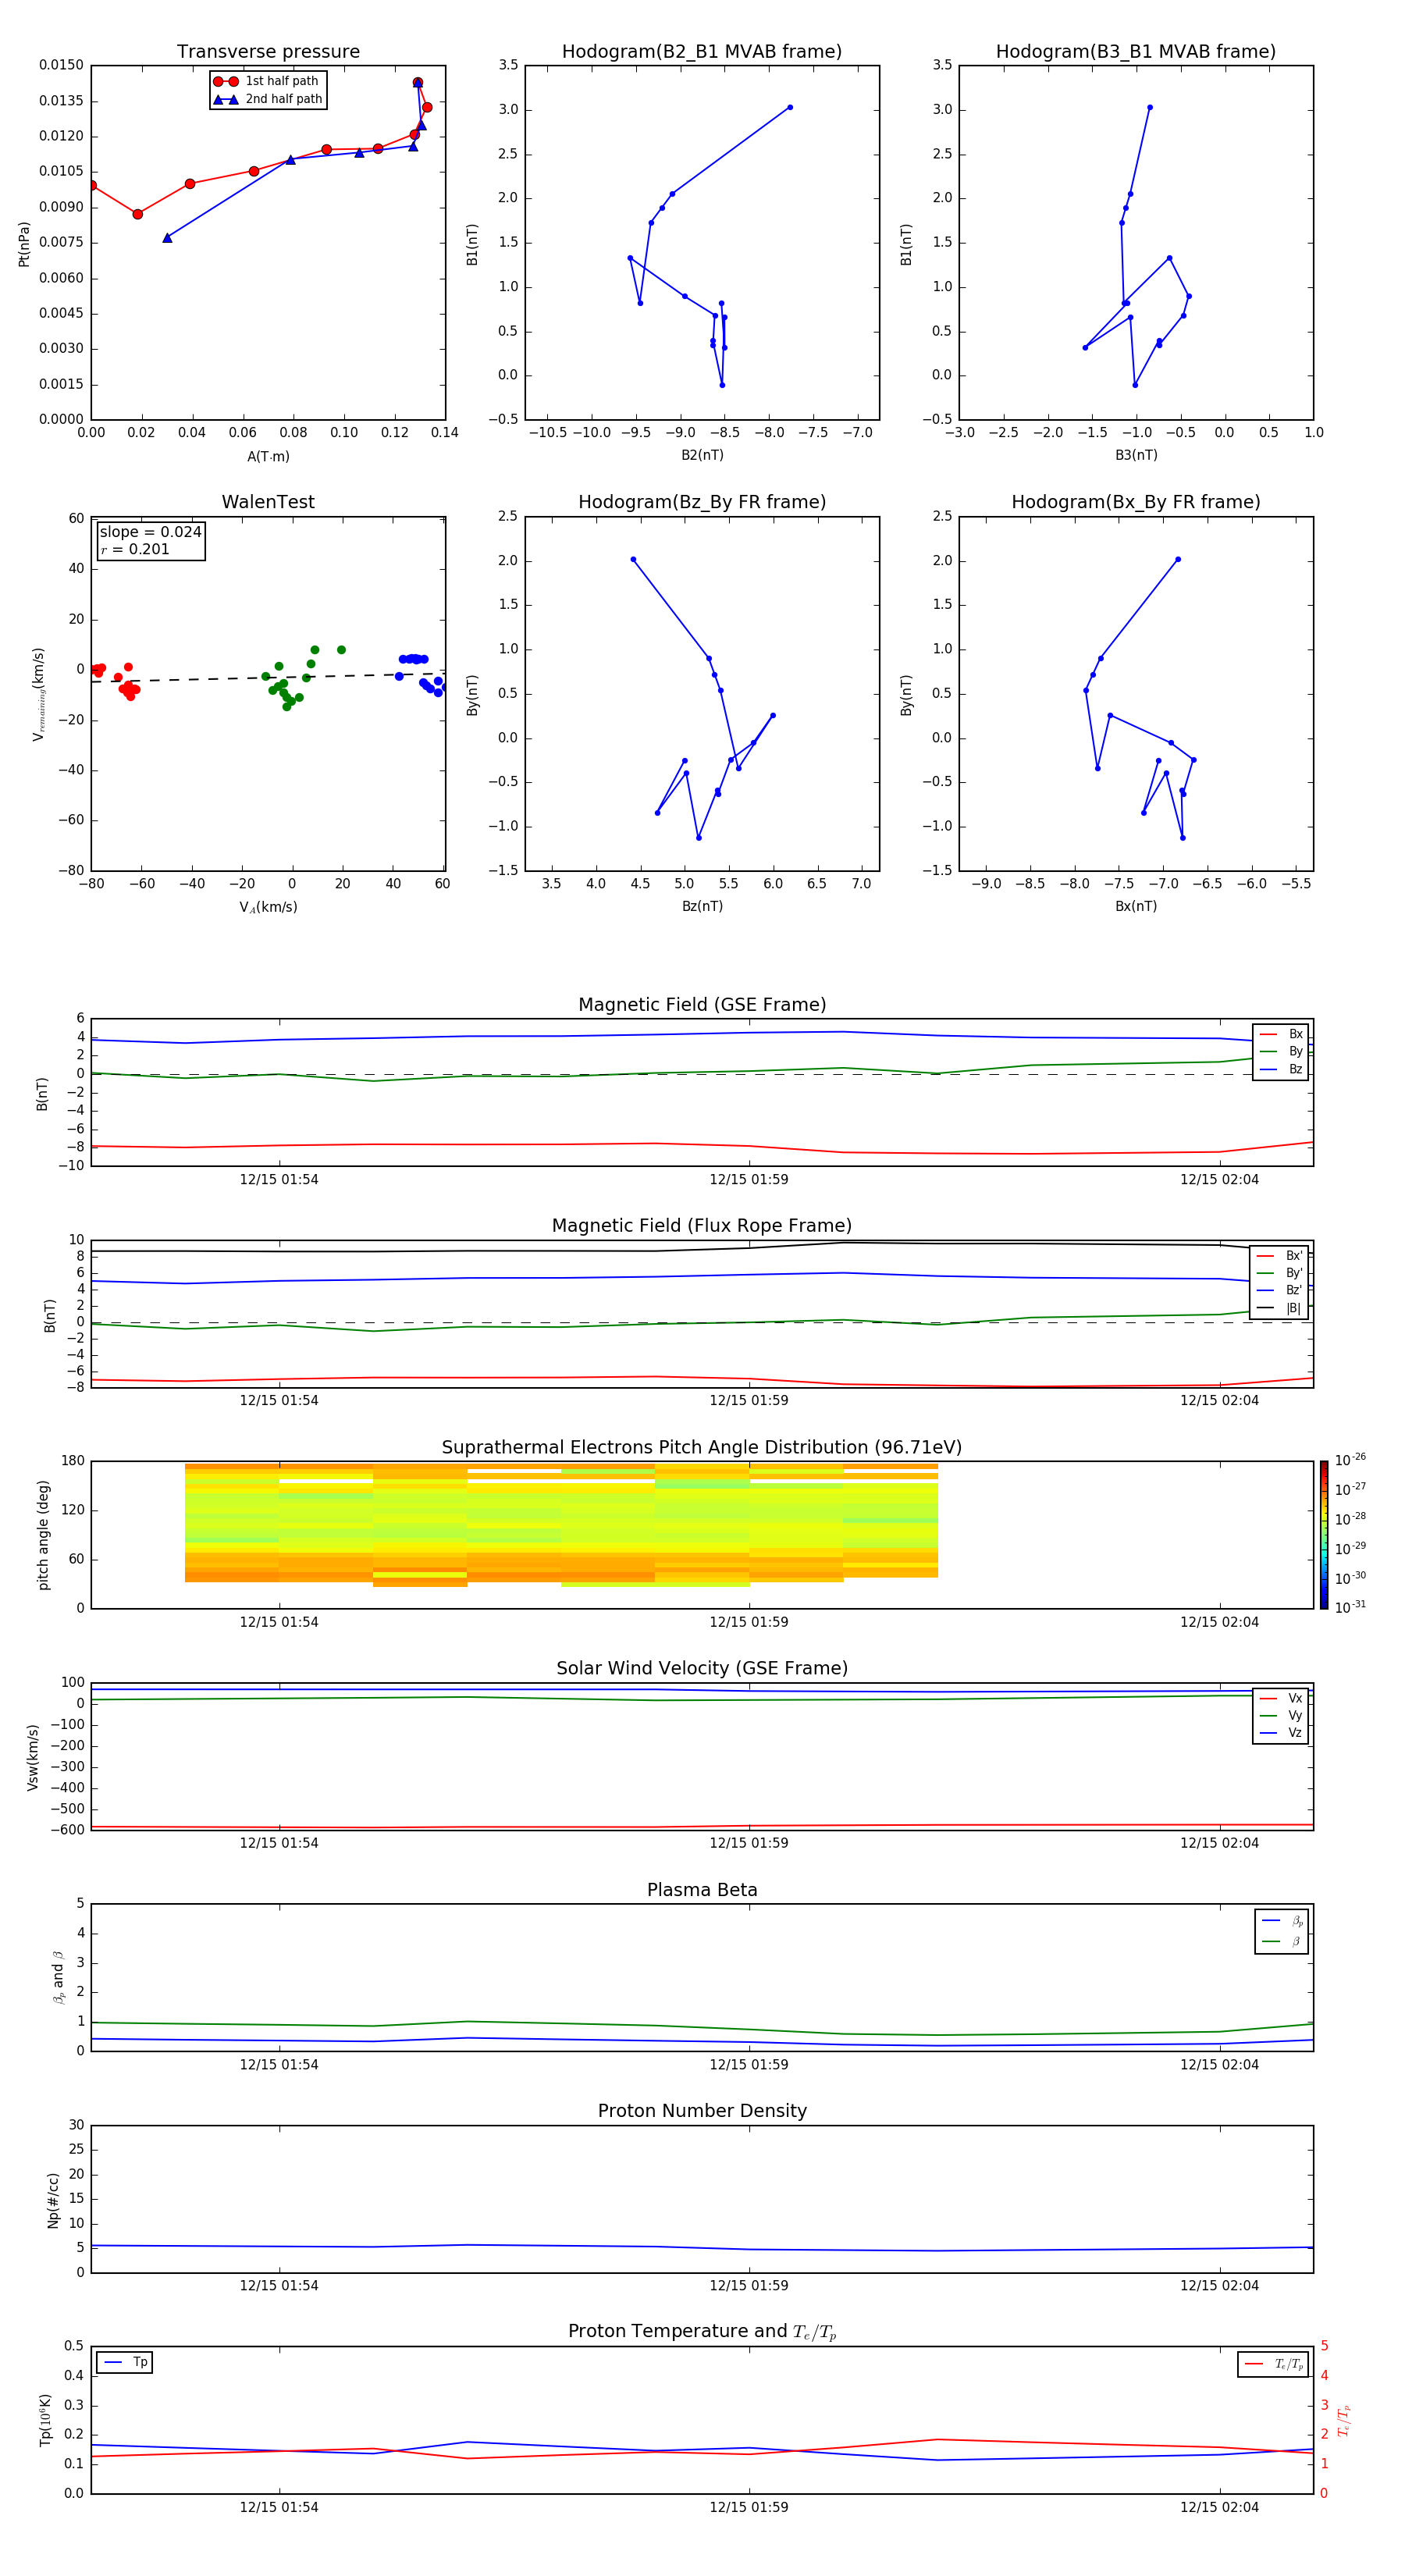Click the 'Proton Number Density' title

tap(702, 2111)
